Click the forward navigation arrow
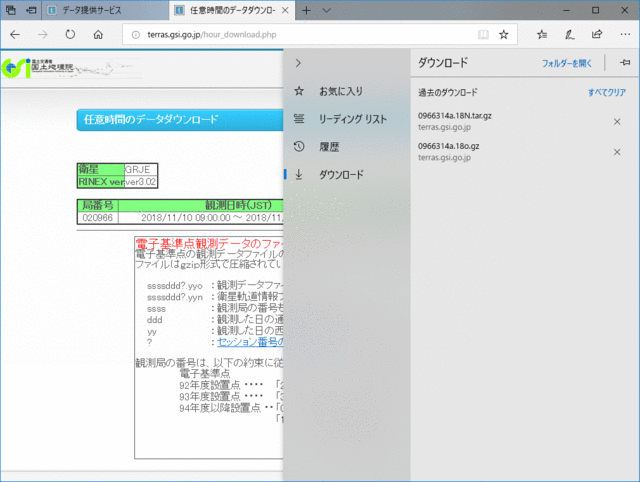640x482 pixels. pos(42,35)
